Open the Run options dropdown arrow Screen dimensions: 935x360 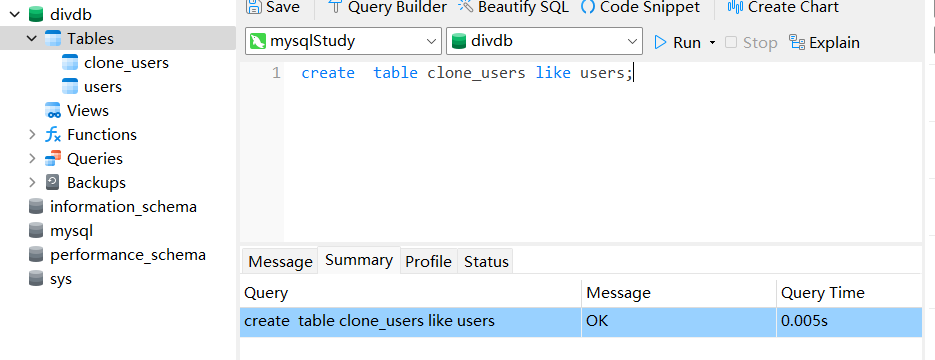click(x=712, y=43)
